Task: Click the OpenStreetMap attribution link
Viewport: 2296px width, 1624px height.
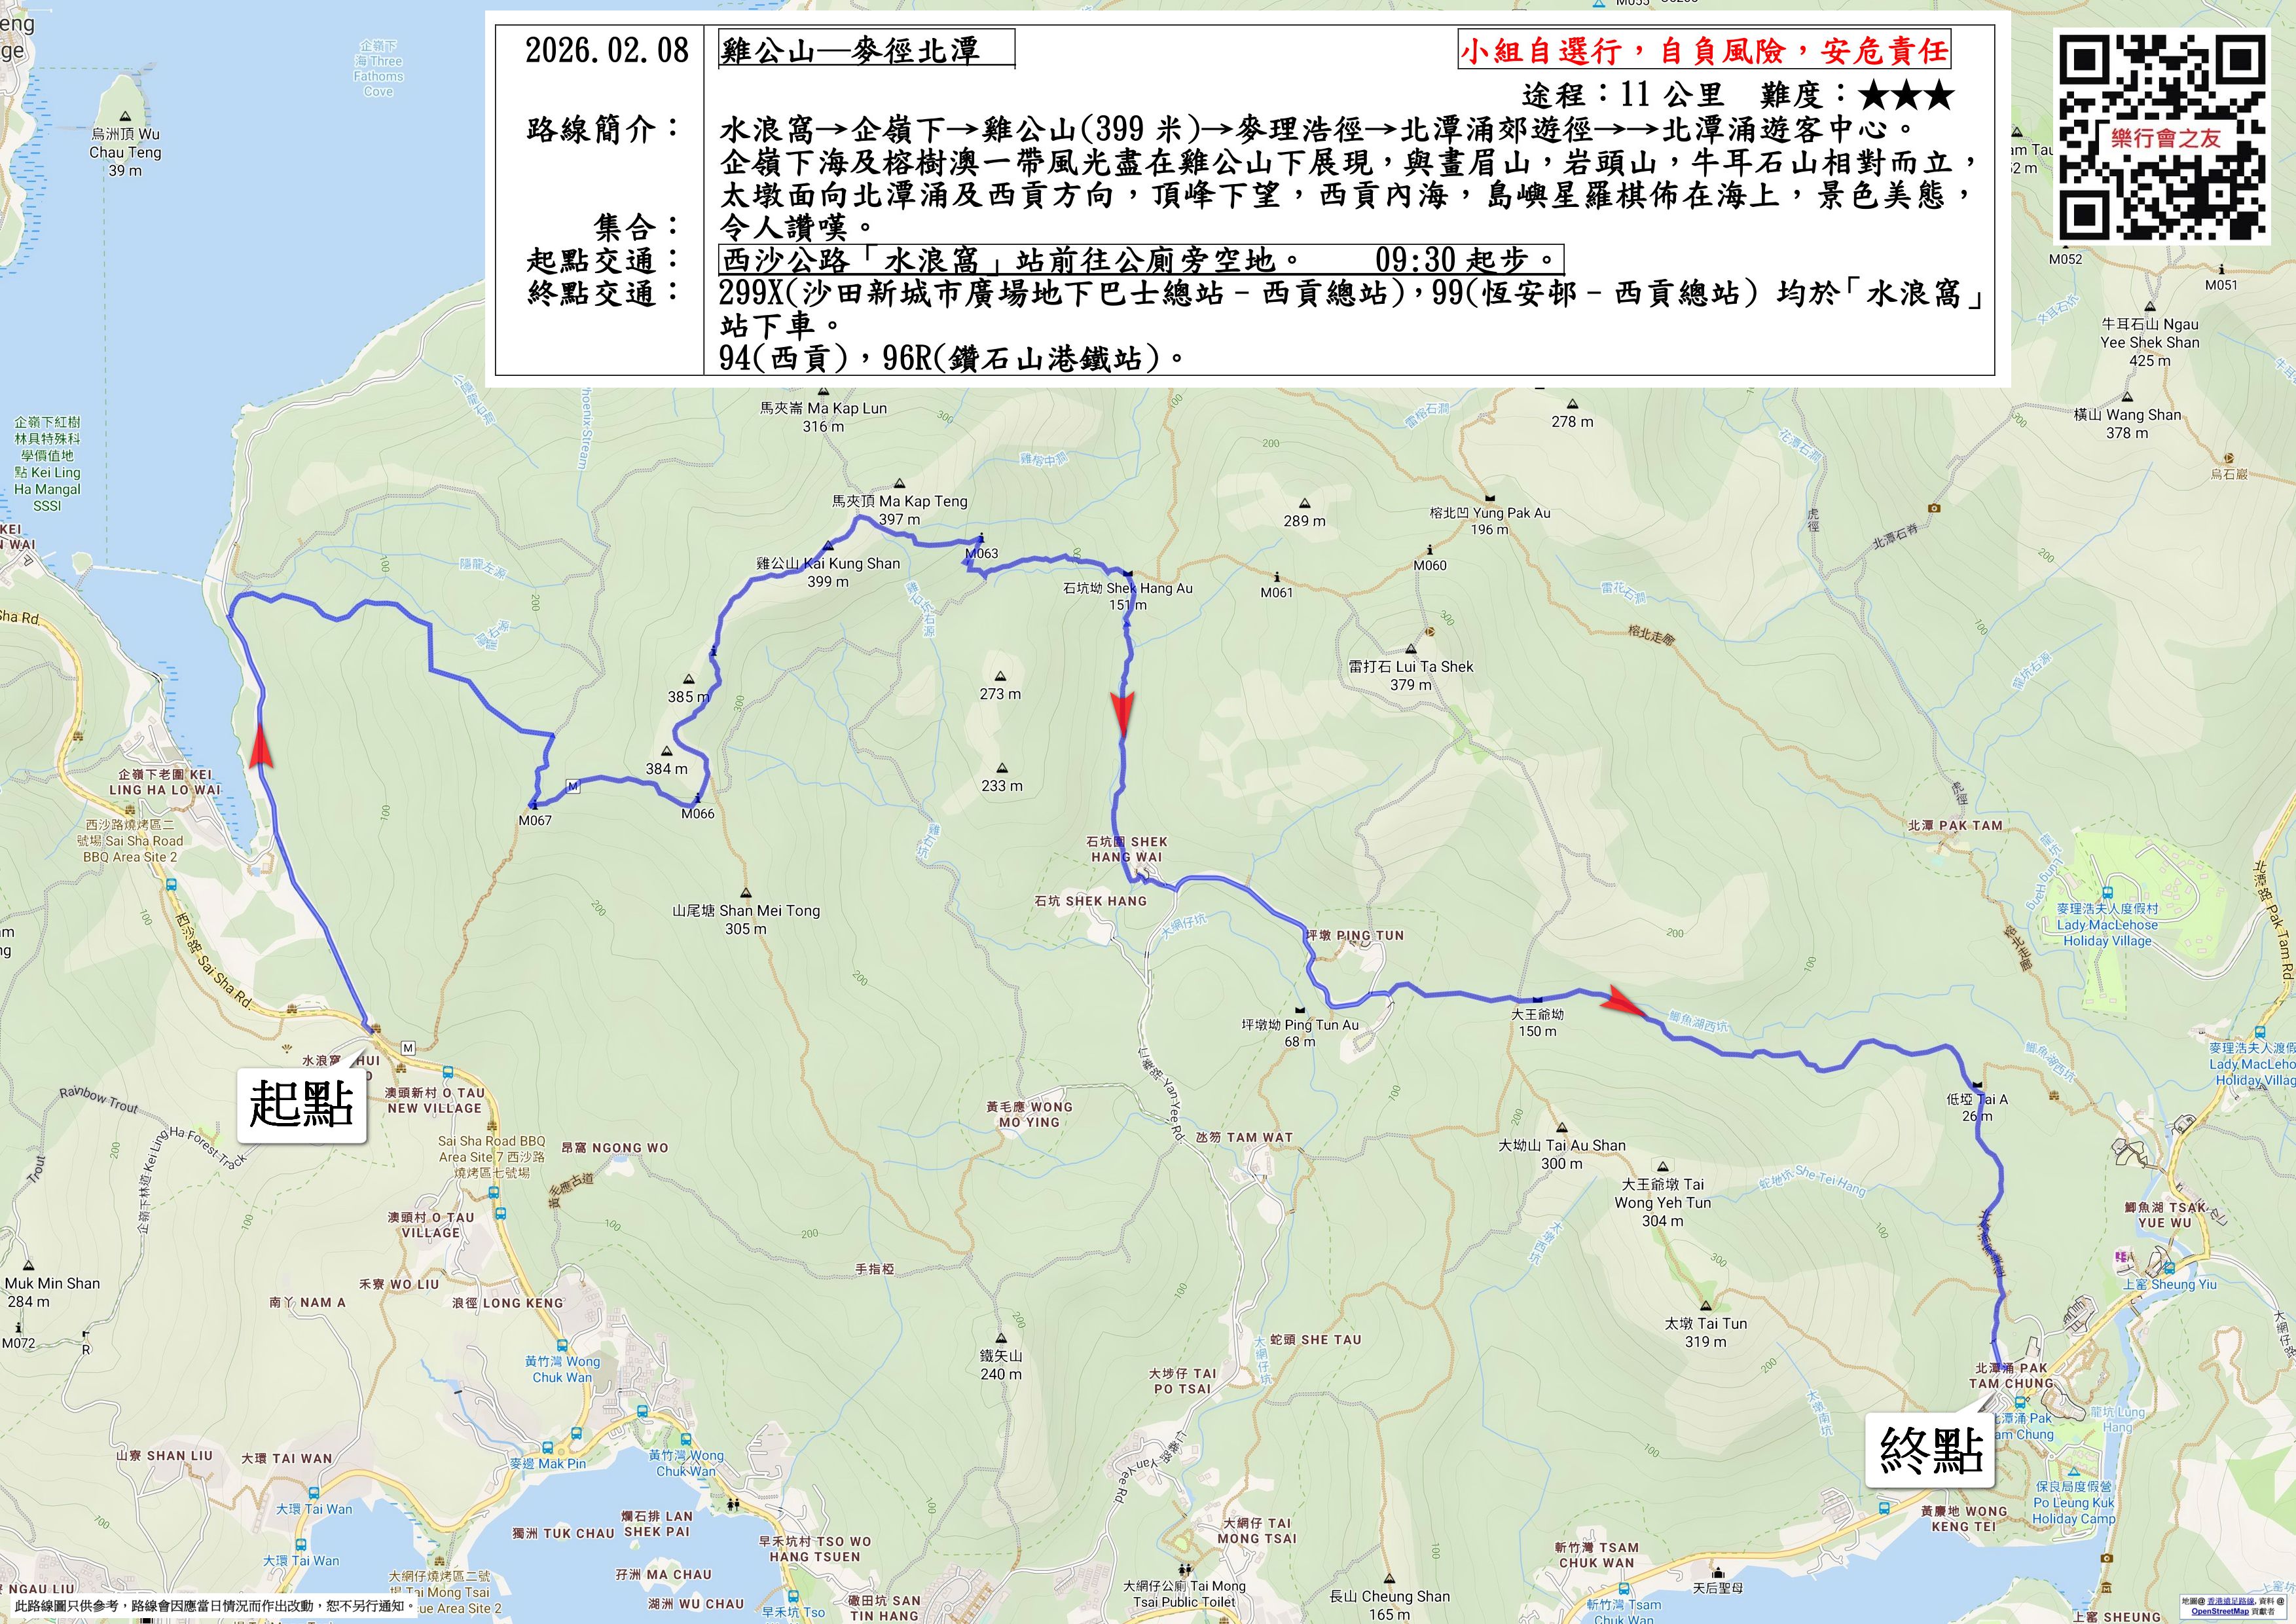Action: [x=2219, y=1612]
